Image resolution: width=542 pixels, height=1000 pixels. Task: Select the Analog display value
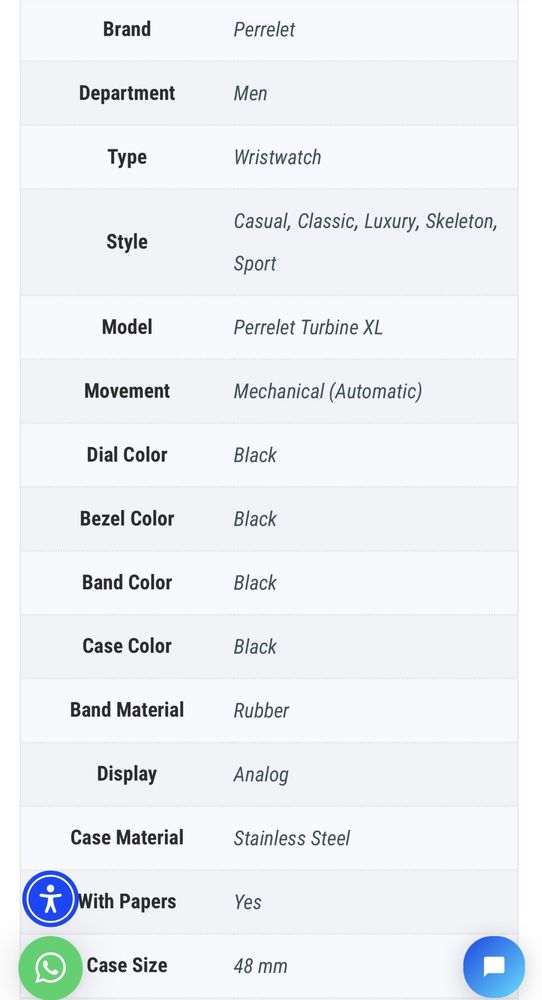[x=261, y=774]
